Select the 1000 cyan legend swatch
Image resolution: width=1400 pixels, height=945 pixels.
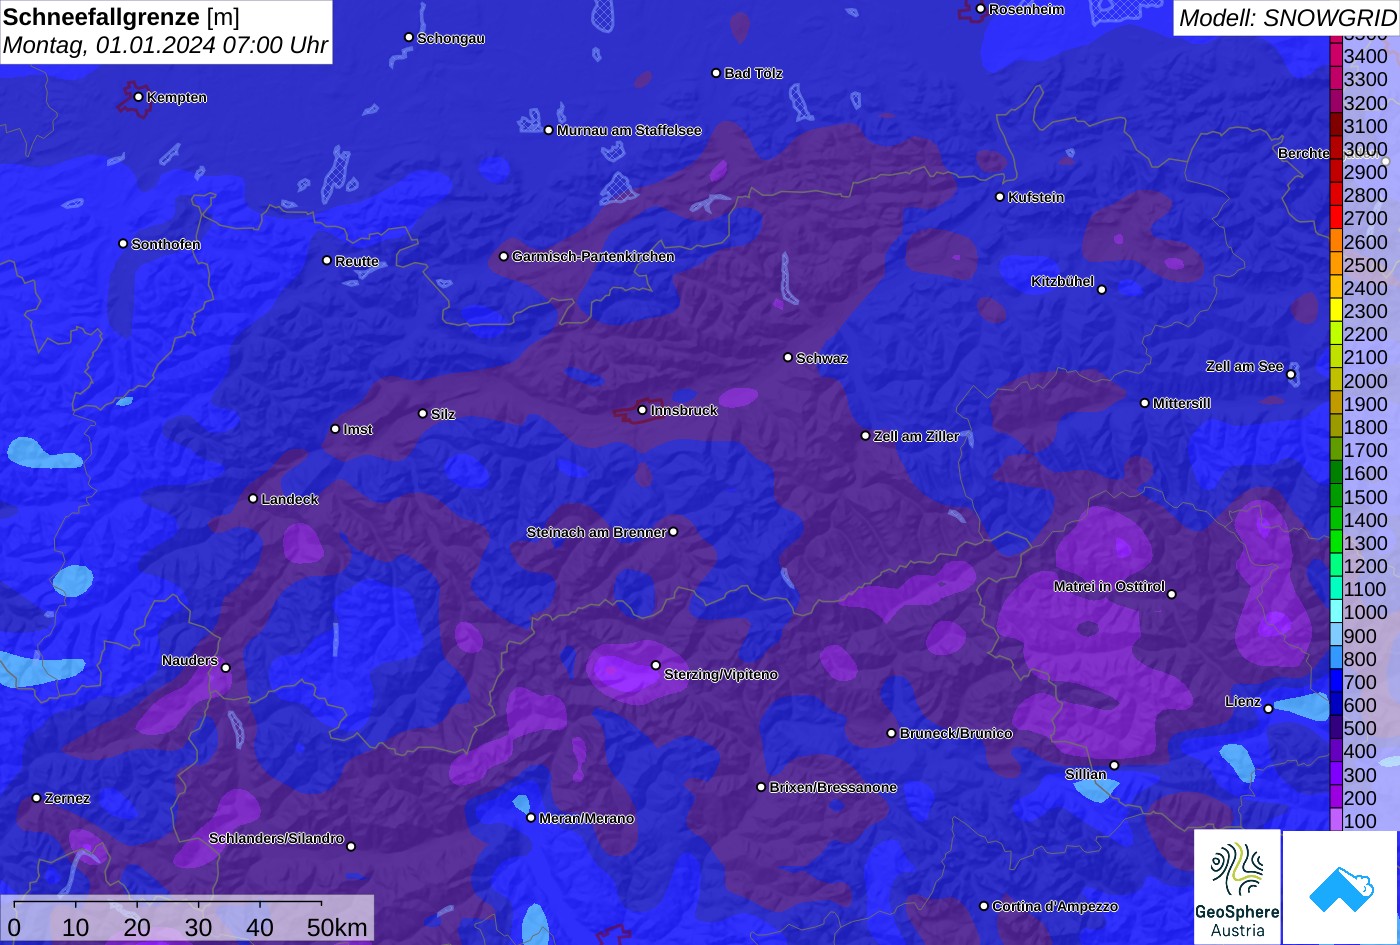pyautogui.click(x=1336, y=613)
